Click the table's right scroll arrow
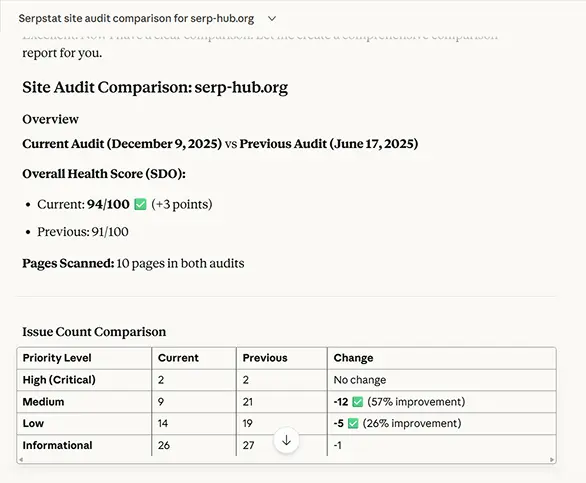Image resolution: width=586 pixels, height=483 pixels. tap(552, 460)
